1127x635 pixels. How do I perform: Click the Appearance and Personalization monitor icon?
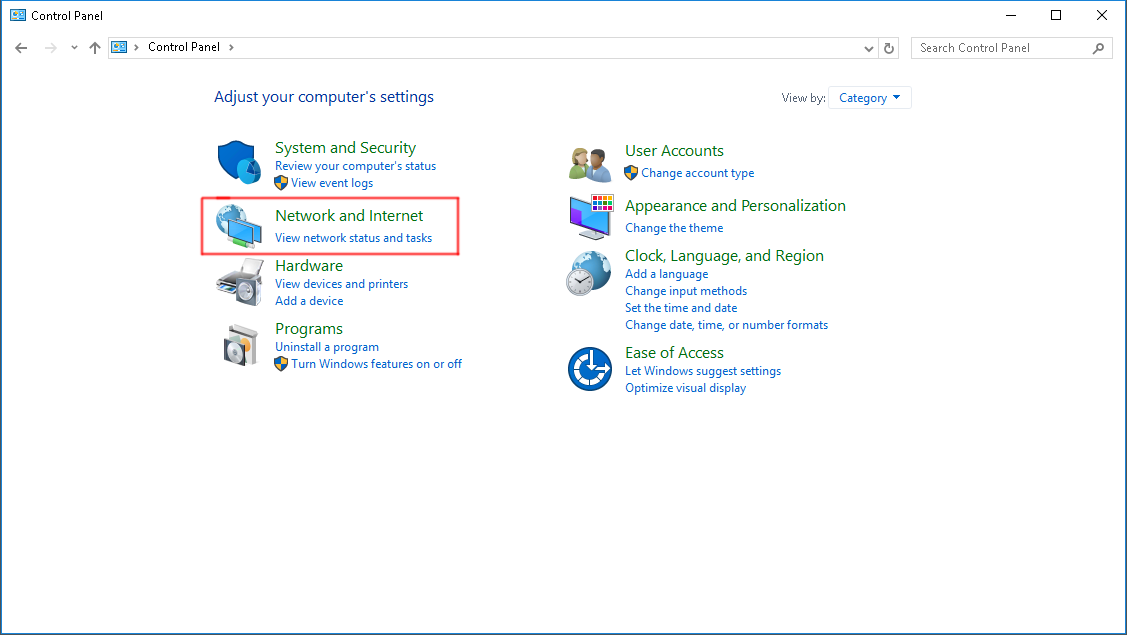[589, 217]
